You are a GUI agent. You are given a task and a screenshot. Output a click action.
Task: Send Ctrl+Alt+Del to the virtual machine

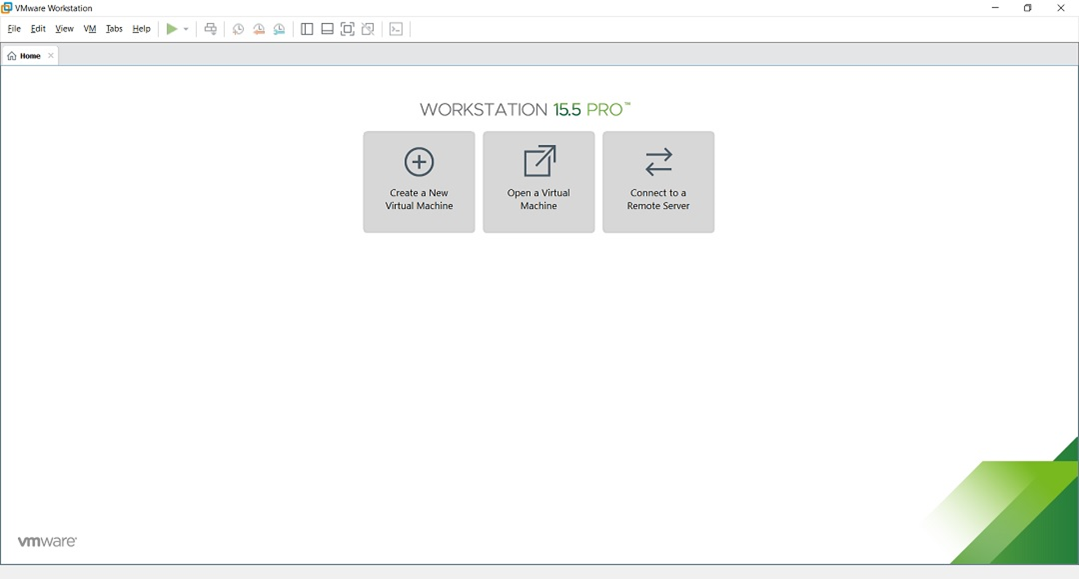click(x=210, y=28)
